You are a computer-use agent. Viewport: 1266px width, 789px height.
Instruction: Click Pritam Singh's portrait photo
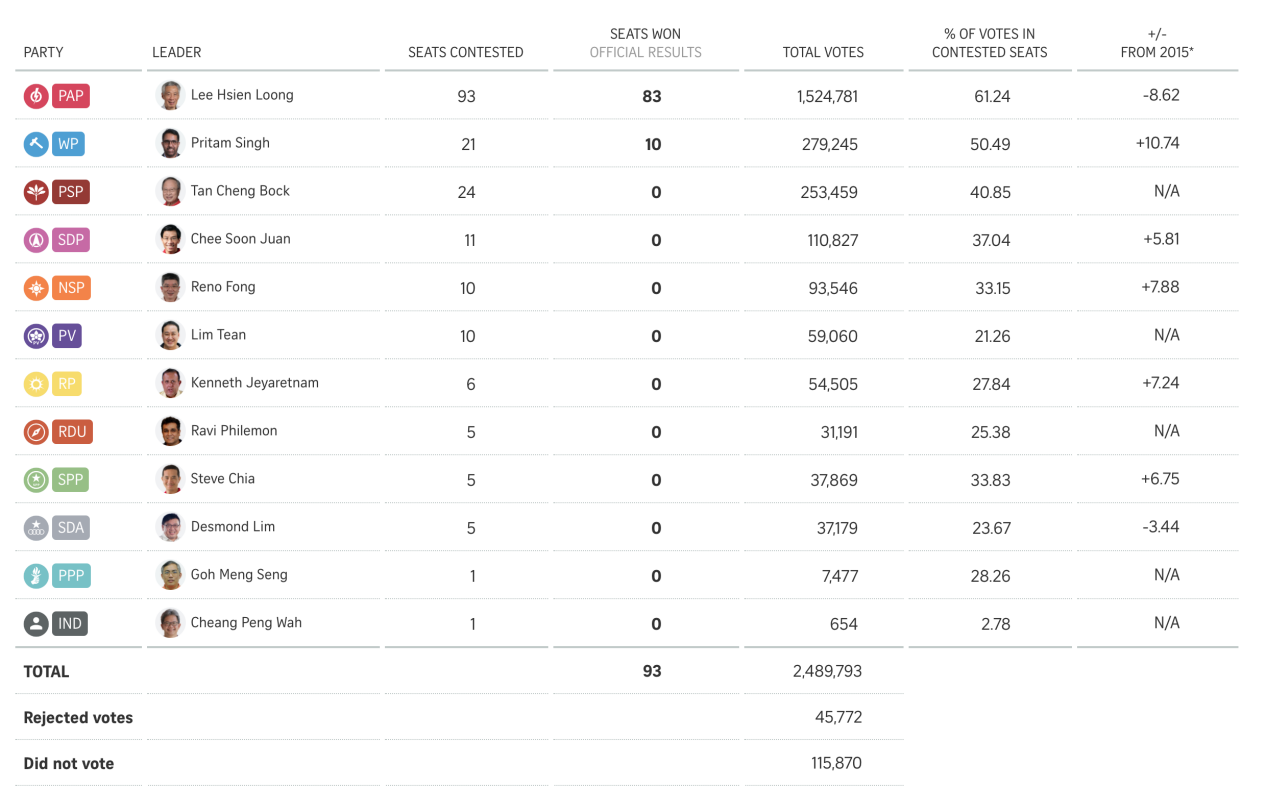(171, 143)
